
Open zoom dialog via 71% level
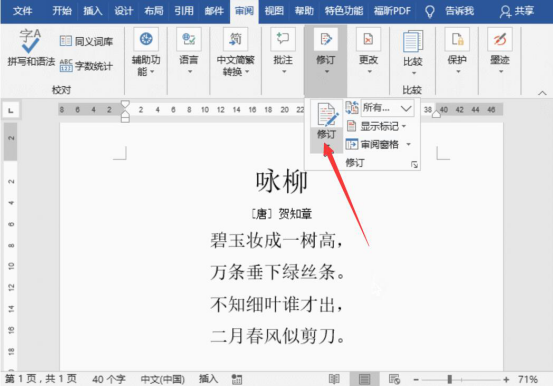[x=528, y=380]
